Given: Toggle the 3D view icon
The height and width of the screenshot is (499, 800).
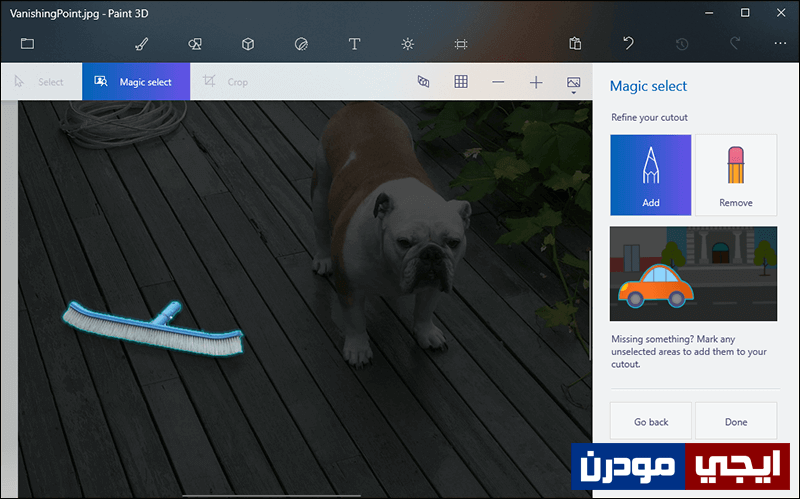Looking at the screenshot, I should point(423,82).
